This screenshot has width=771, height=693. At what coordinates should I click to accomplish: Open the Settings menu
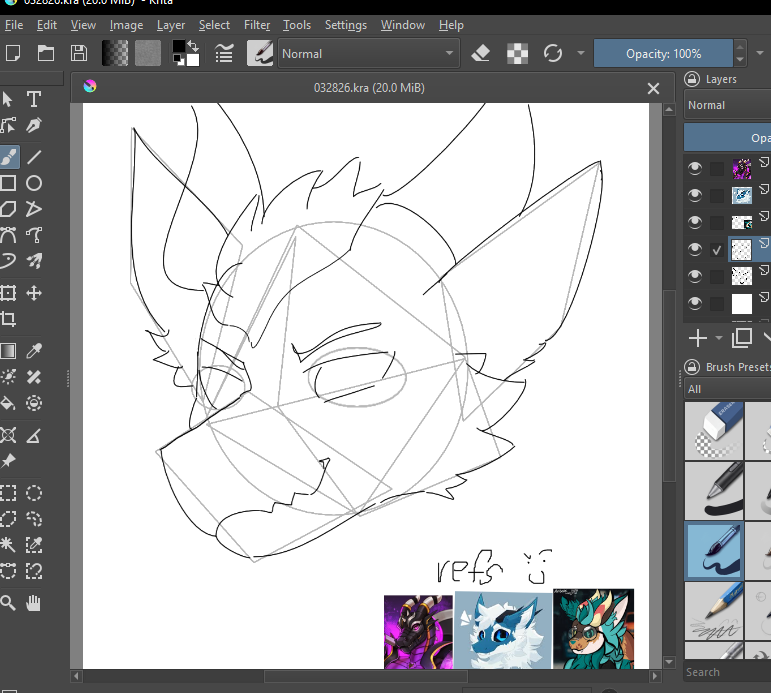(x=346, y=25)
